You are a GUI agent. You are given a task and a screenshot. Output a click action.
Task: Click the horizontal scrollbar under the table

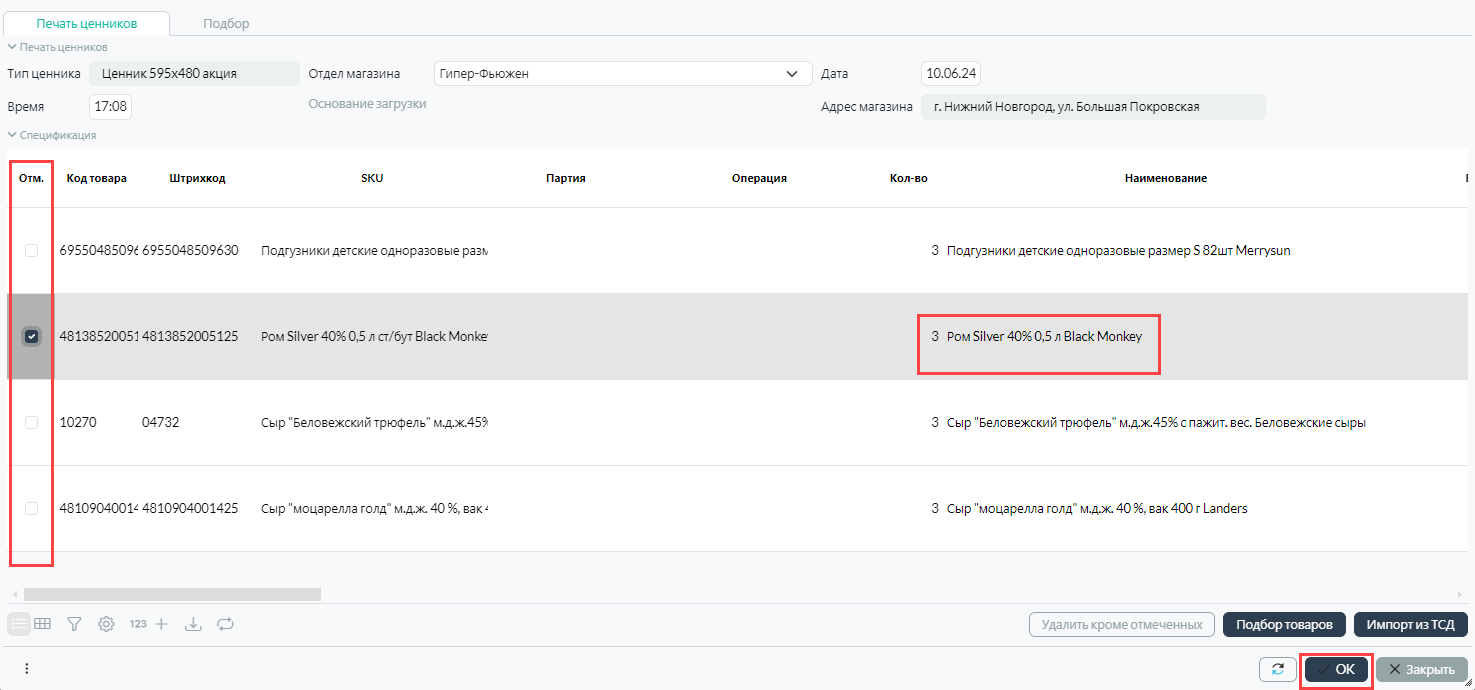(x=172, y=594)
